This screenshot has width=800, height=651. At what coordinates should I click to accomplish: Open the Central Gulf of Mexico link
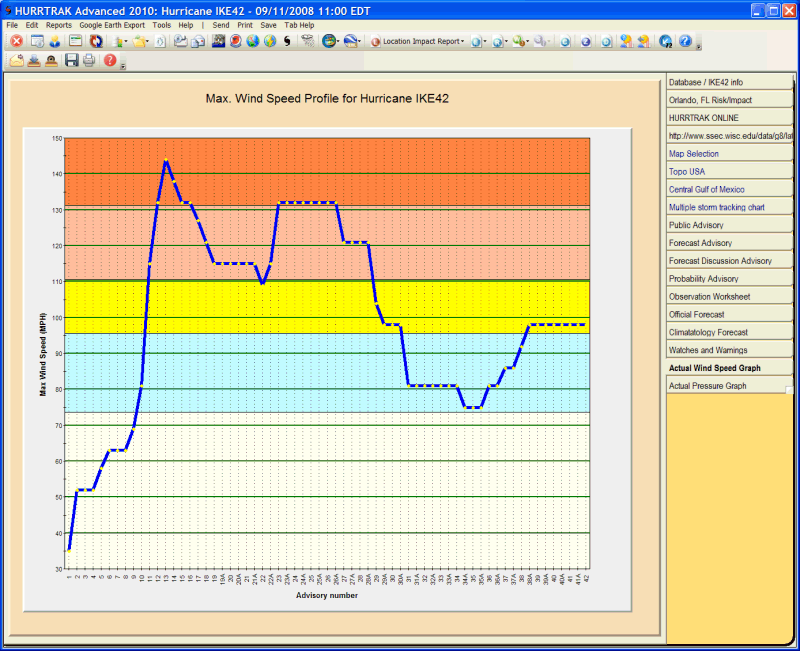[x=706, y=189]
